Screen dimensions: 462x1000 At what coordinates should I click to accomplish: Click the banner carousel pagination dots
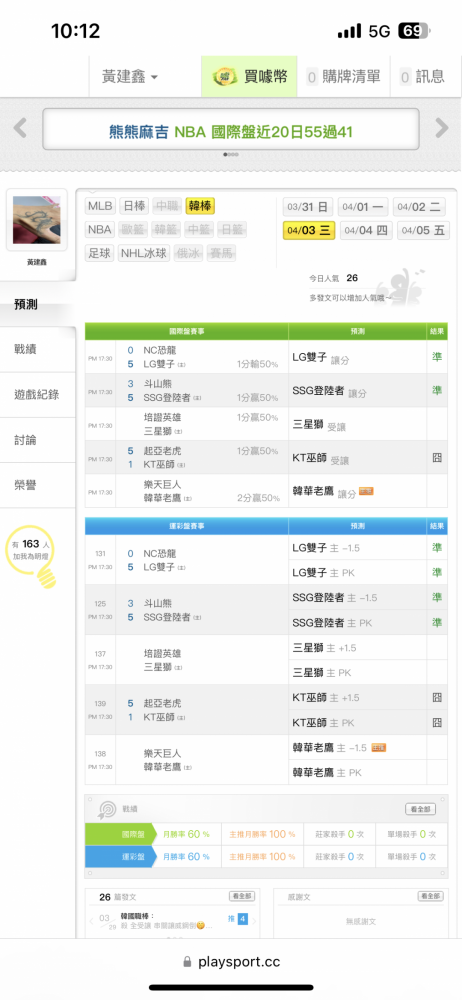231,154
